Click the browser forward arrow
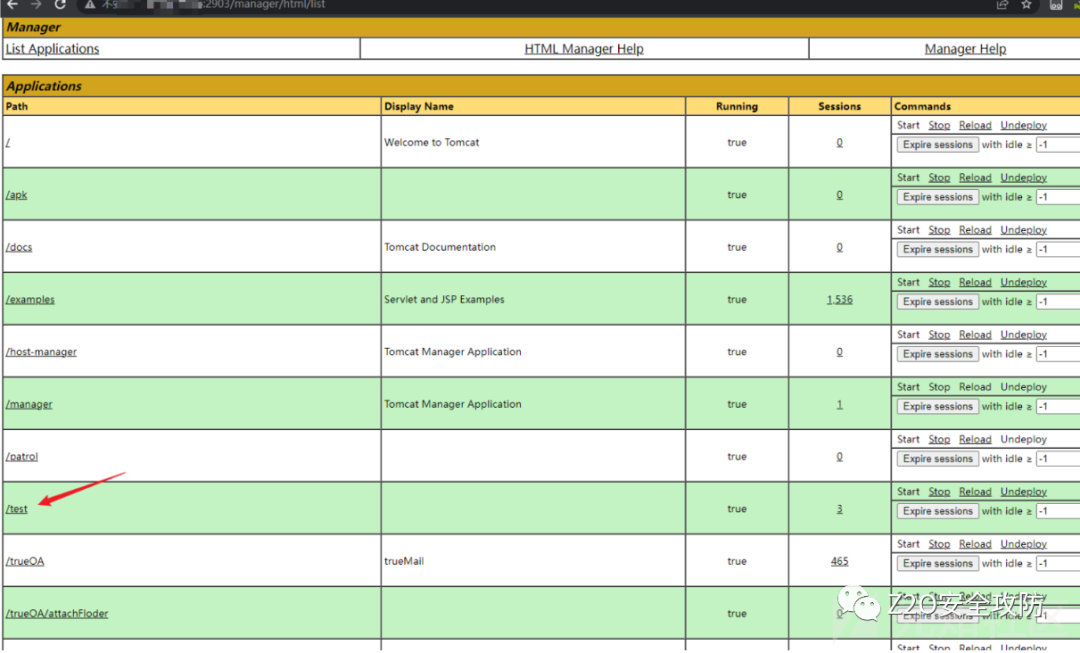This screenshot has width=1080, height=653. click(x=37, y=4)
